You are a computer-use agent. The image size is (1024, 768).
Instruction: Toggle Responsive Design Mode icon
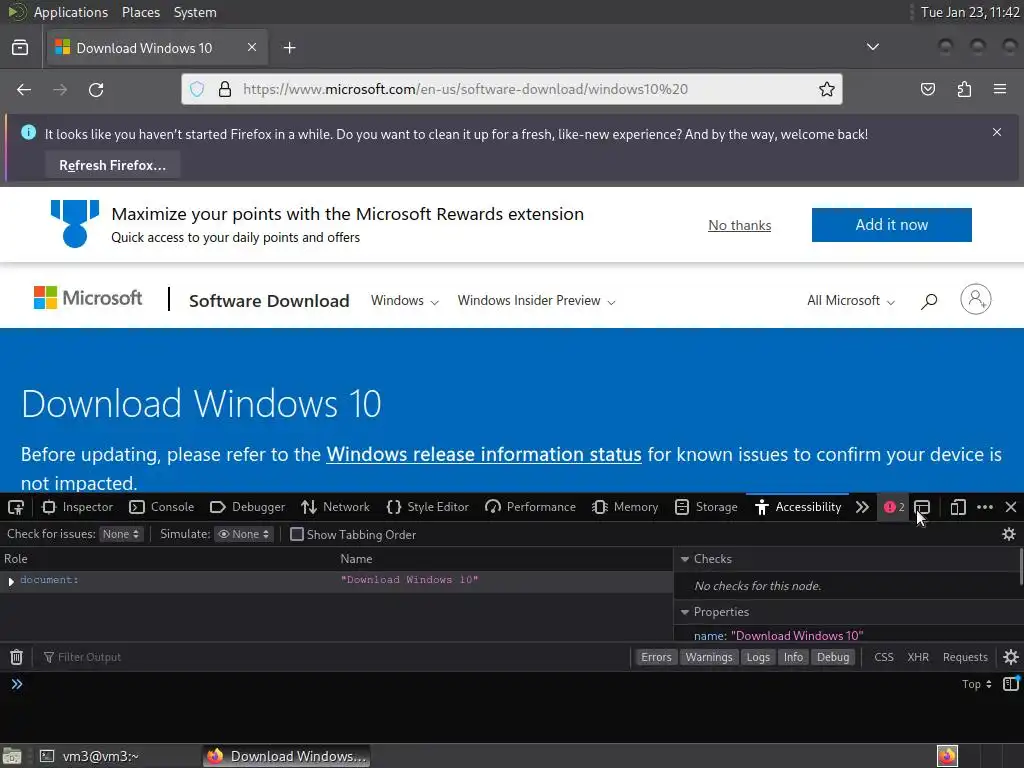[957, 507]
